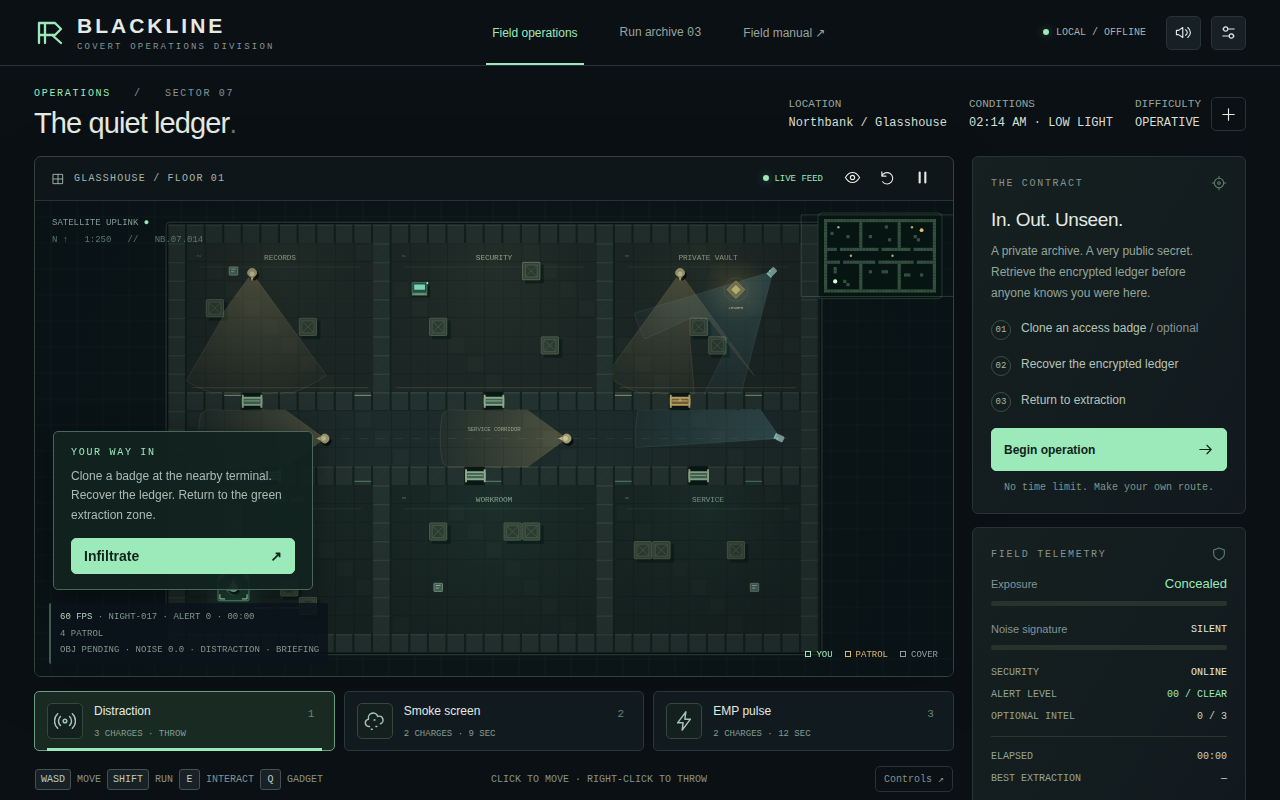Screen dimensions: 1280x800
Task: Restart the map with the reset icon
Action: click(887, 178)
